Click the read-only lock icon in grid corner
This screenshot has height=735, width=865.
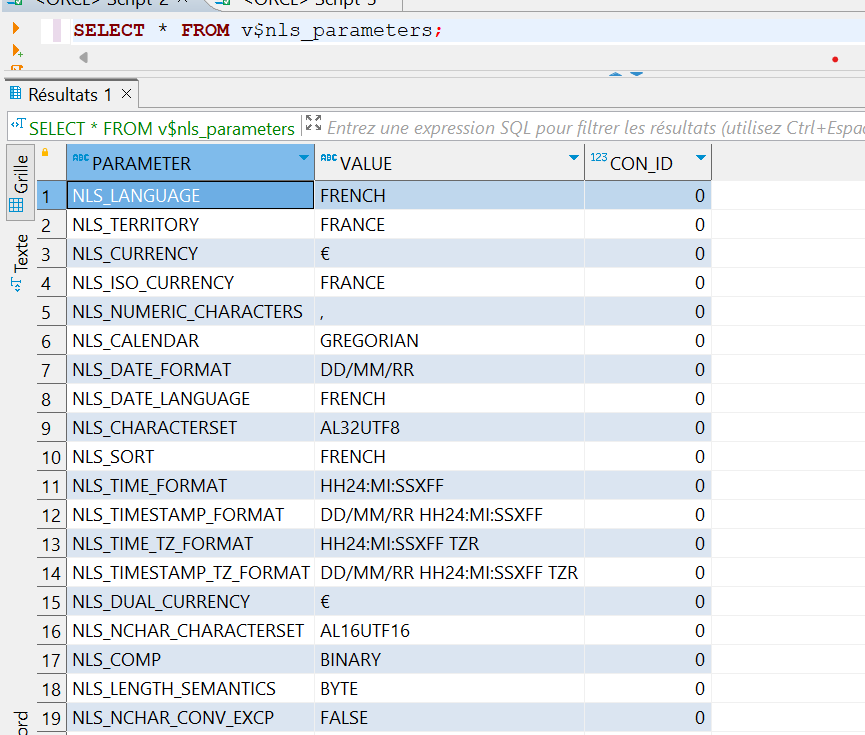pyautogui.click(x=44, y=153)
